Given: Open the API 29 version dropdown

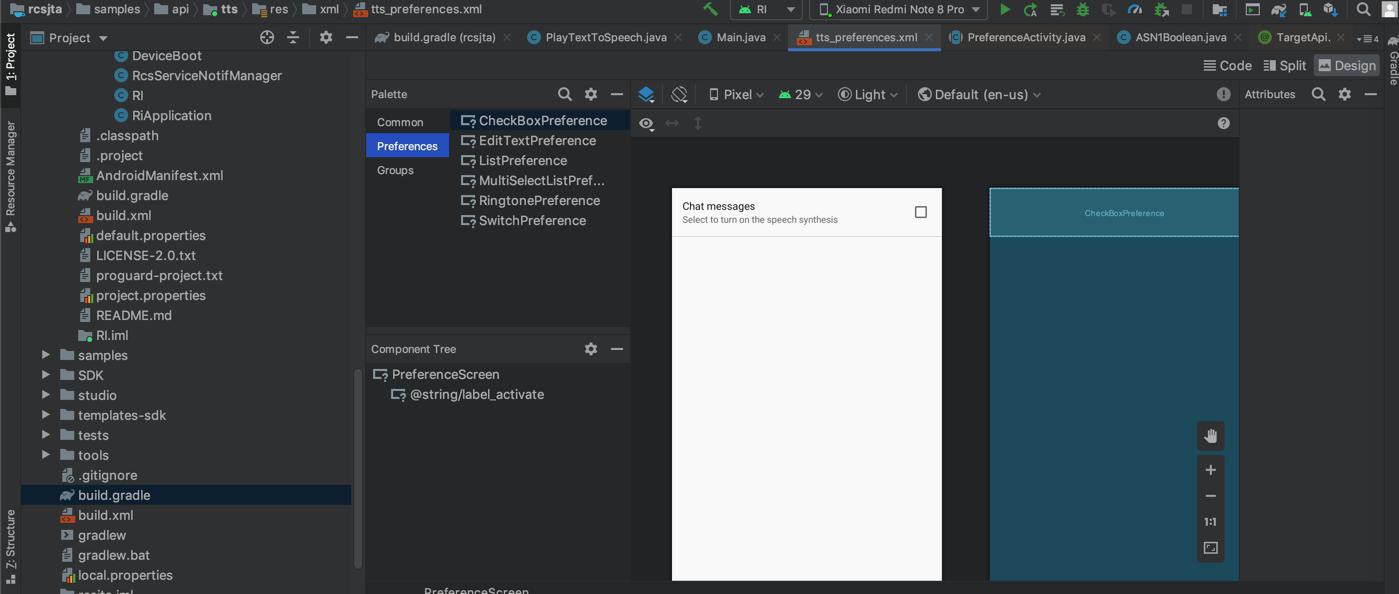Looking at the screenshot, I should [801, 95].
